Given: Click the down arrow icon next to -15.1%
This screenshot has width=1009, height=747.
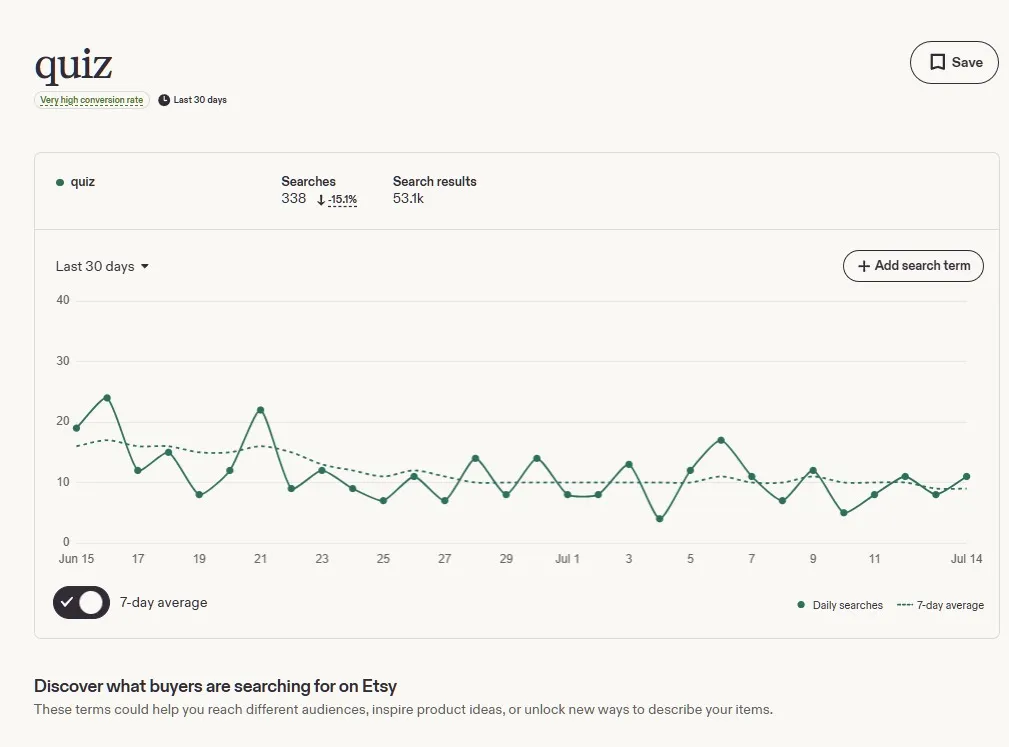Looking at the screenshot, I should click(320, 200).
